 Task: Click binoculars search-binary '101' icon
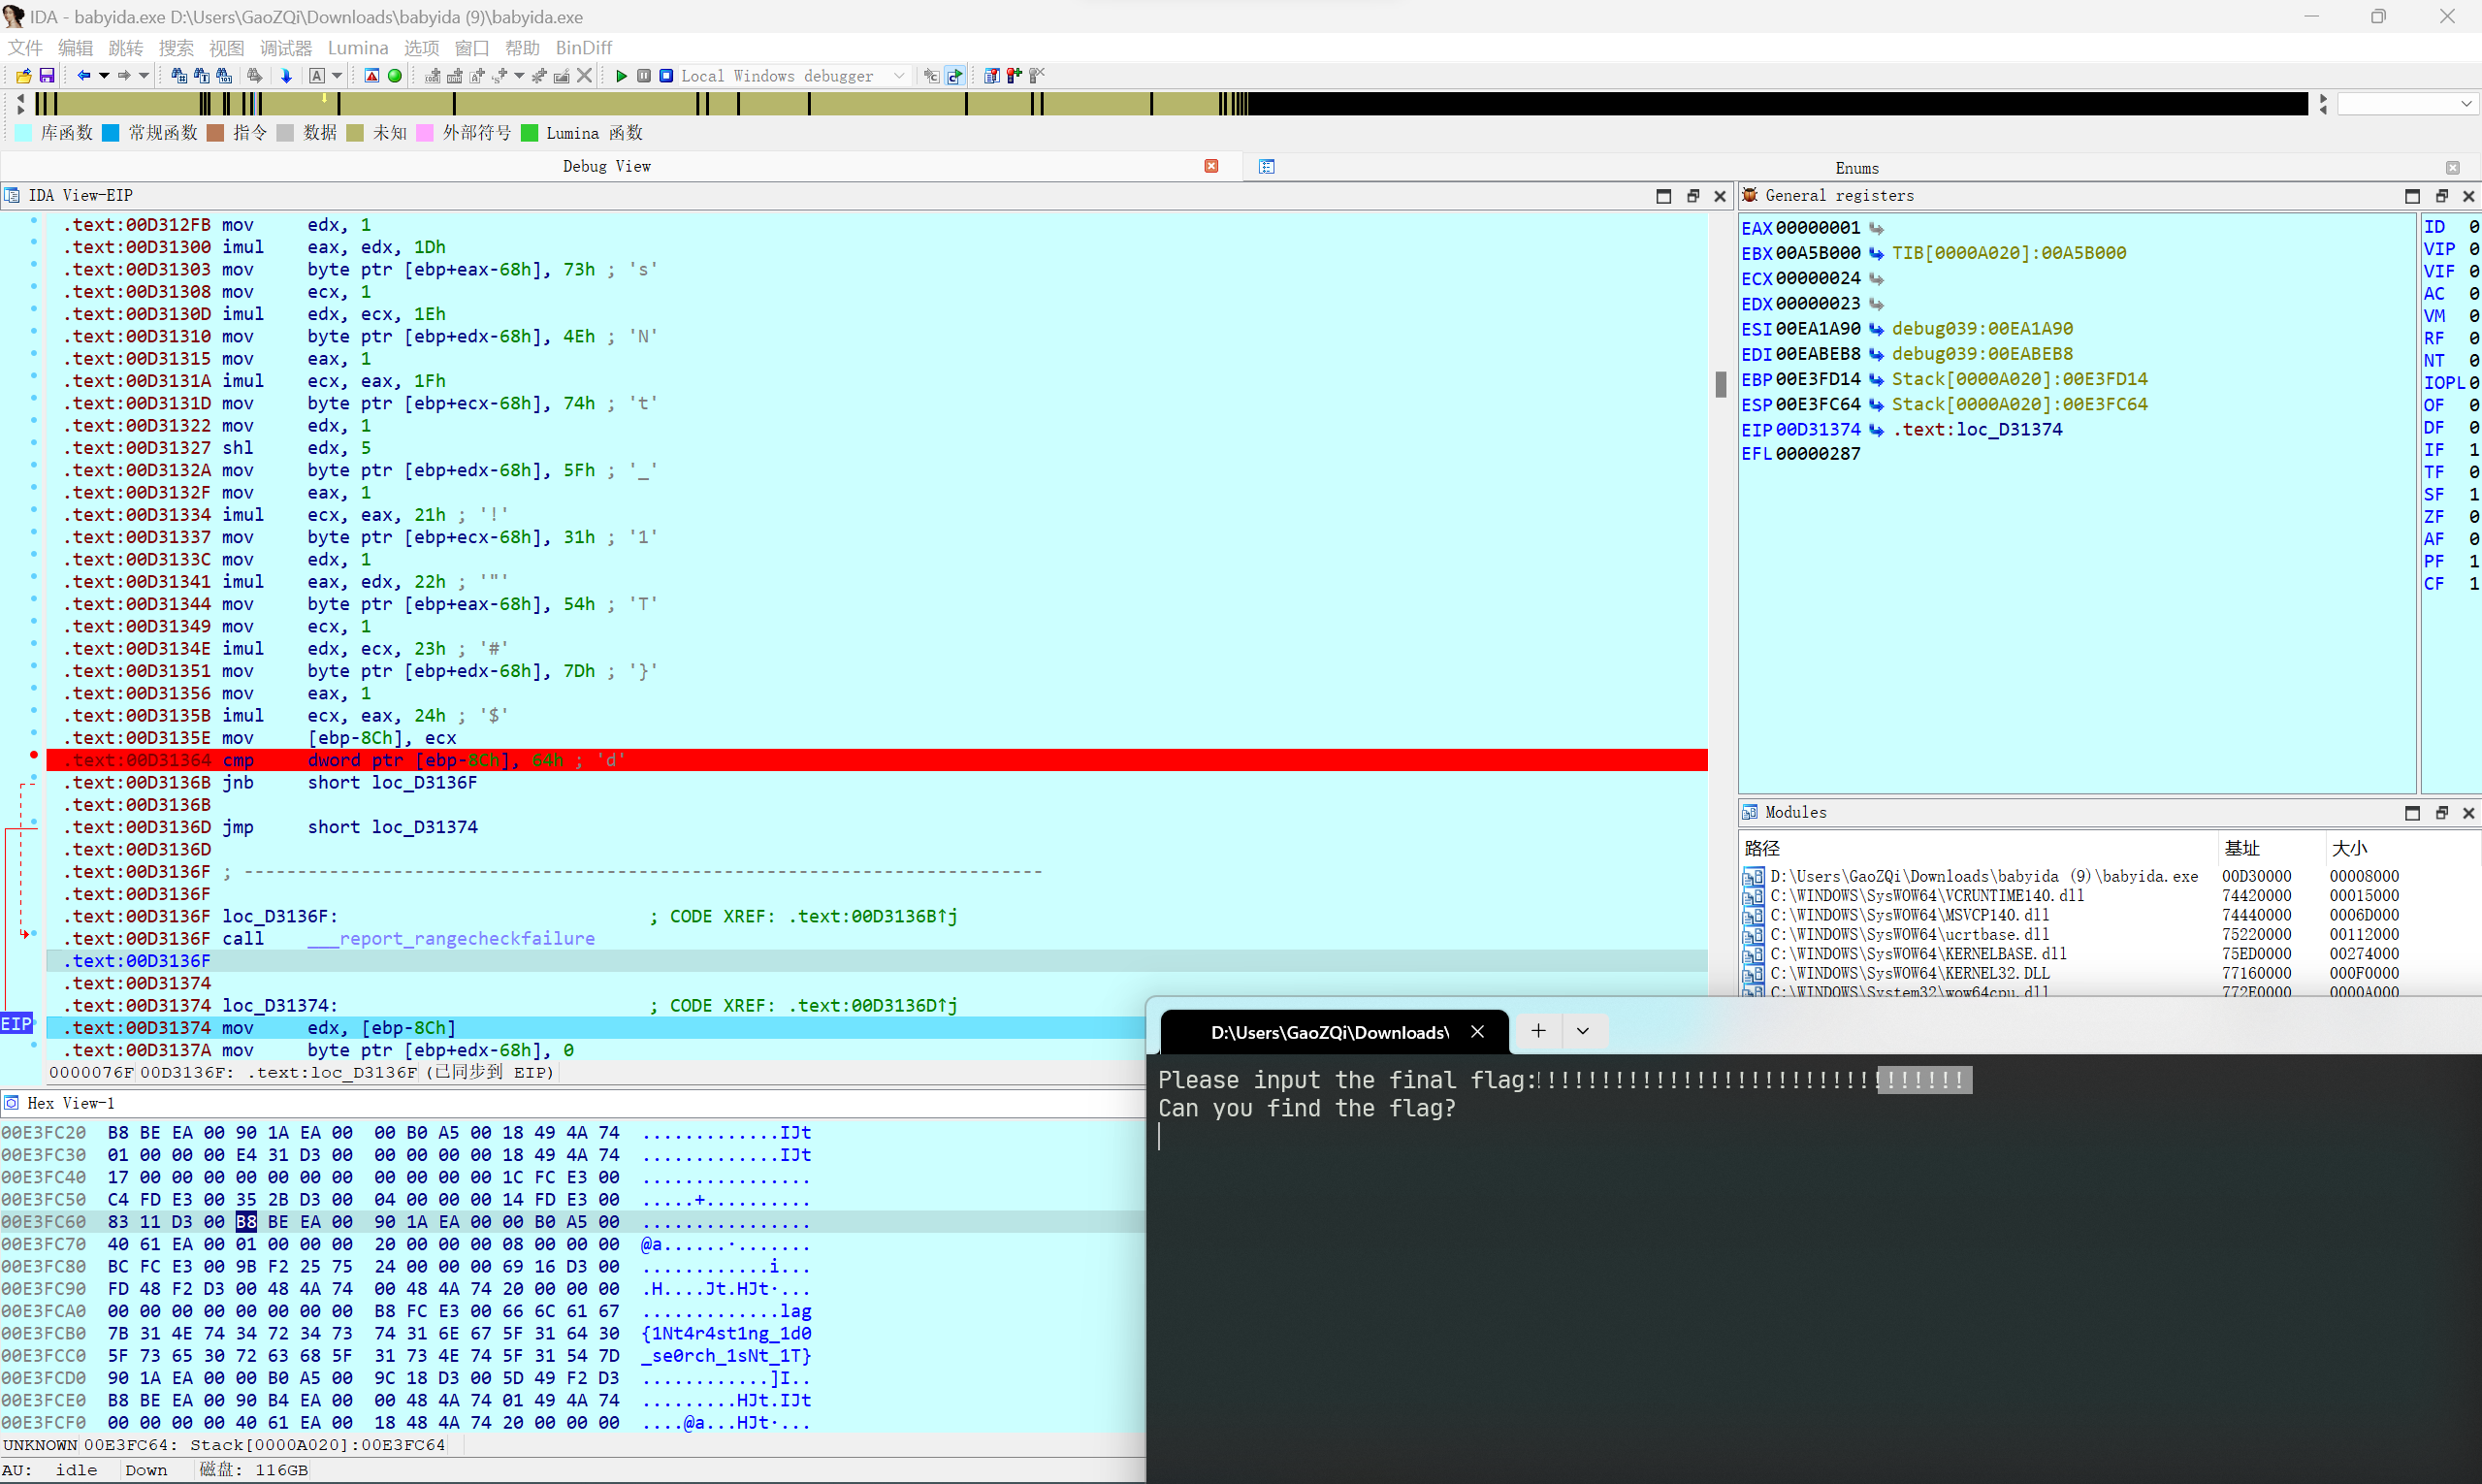point(224,76)
